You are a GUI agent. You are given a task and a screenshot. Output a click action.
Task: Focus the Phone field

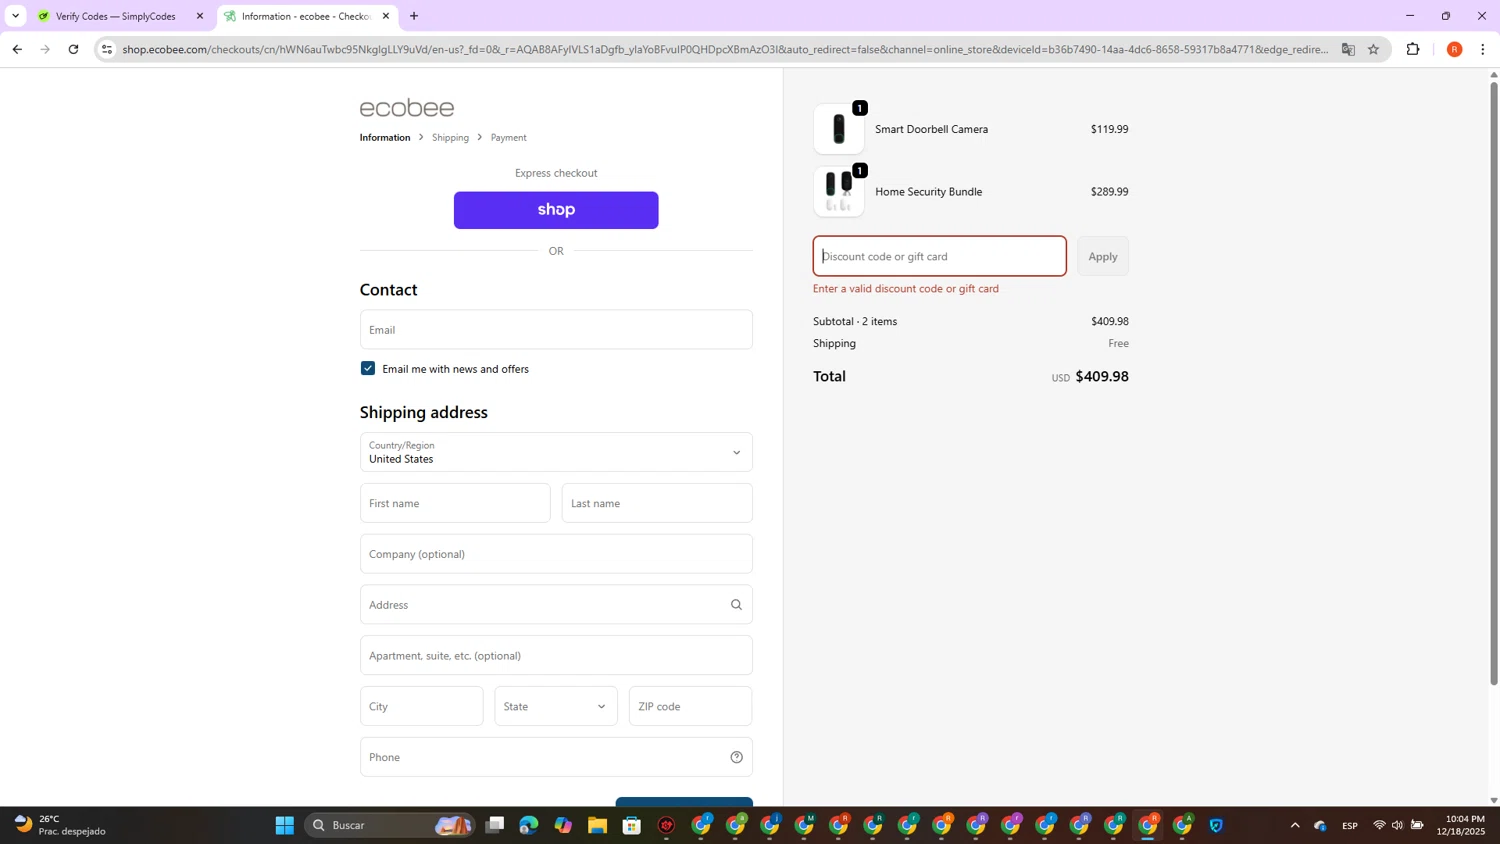pyautogui.click(x=556, y=757)
